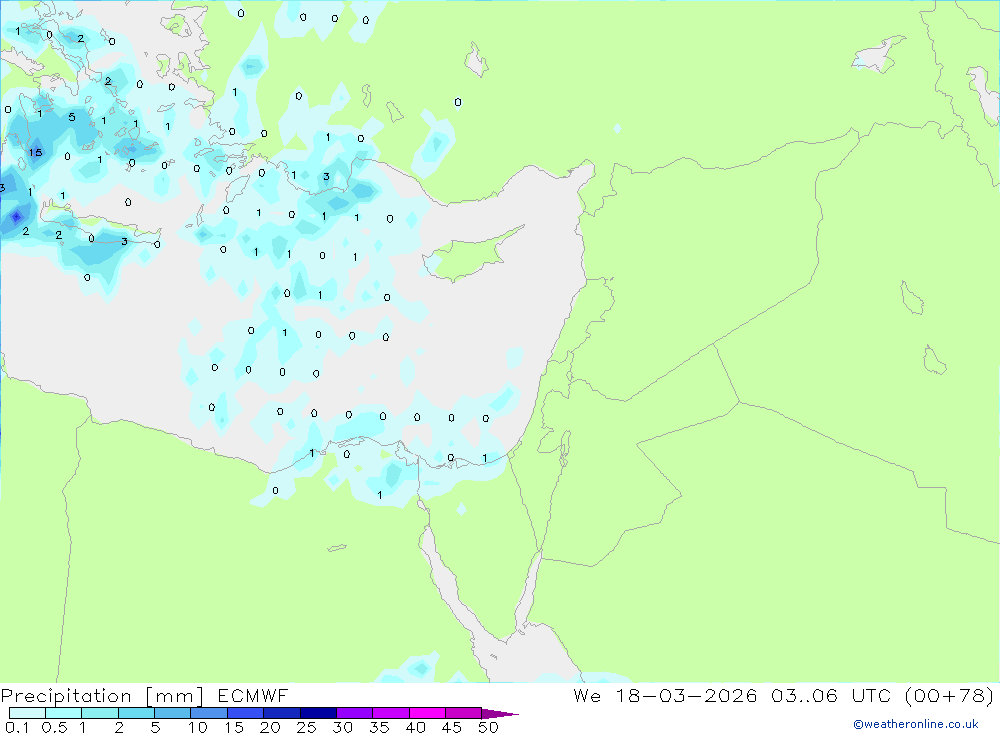This screenshot has height=733, width=1000.
Task: Click the "50" legend scale label
Action: click(x=488, y=727)
